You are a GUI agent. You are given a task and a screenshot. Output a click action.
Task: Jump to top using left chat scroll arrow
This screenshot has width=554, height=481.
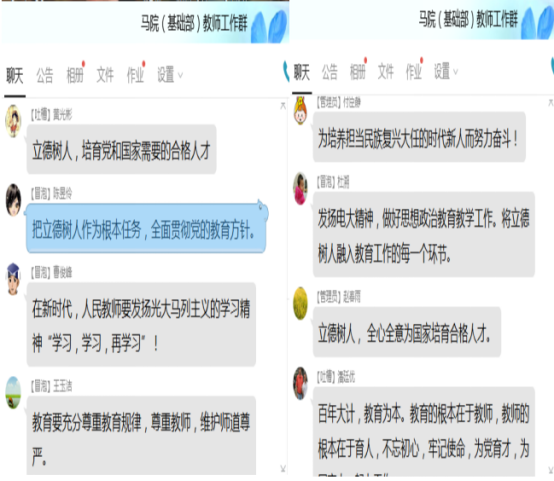coord(283,105)
